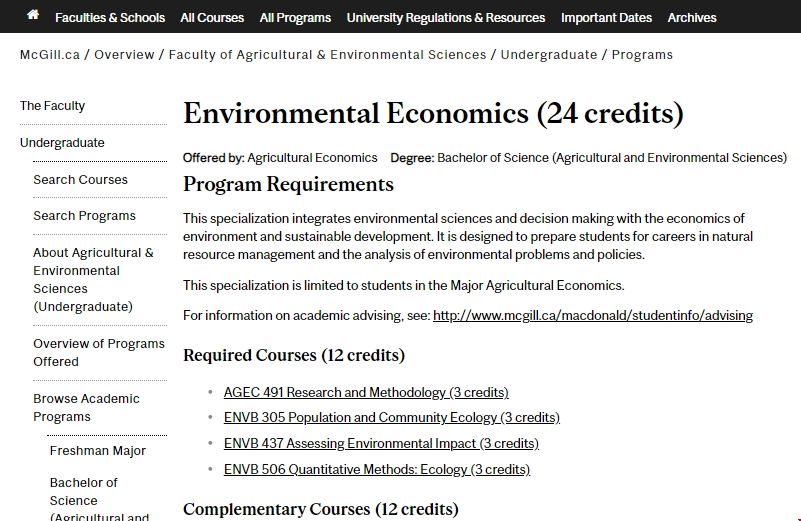
Task: Open University Regulations & Resources
Action: (446, 18)
